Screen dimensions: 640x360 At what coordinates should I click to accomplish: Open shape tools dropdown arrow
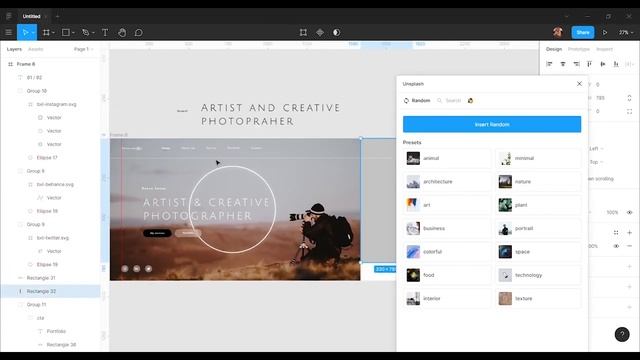pyautogui.click(x=73, y=33)
